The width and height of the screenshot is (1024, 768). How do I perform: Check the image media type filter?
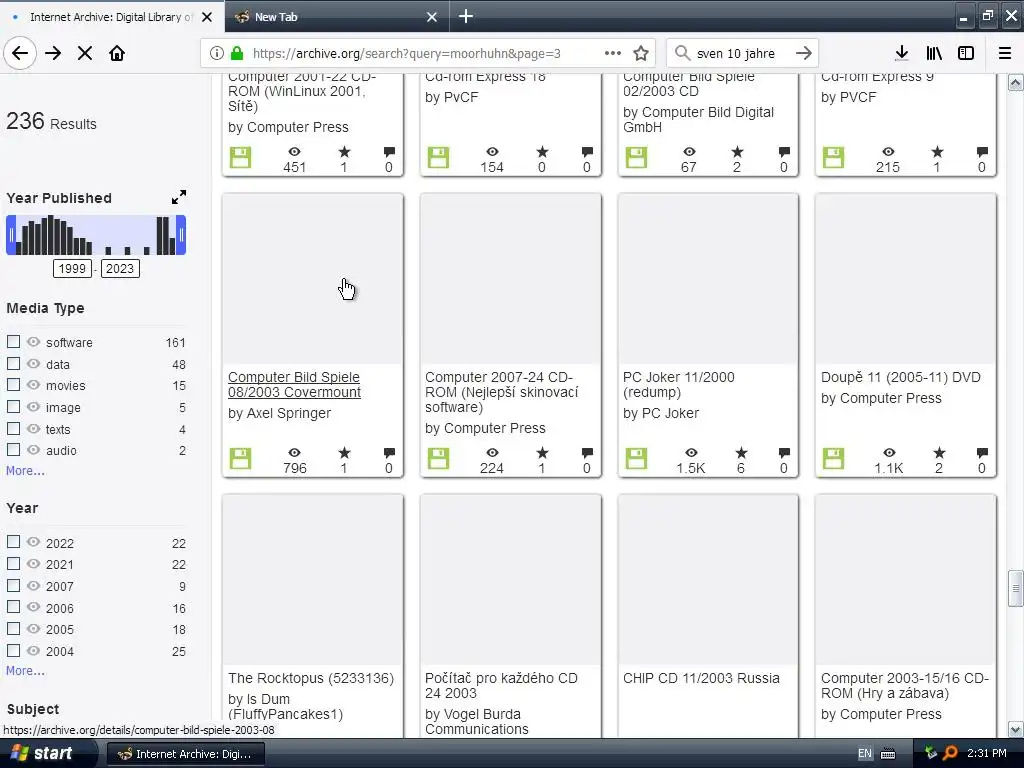coord(13,407)
